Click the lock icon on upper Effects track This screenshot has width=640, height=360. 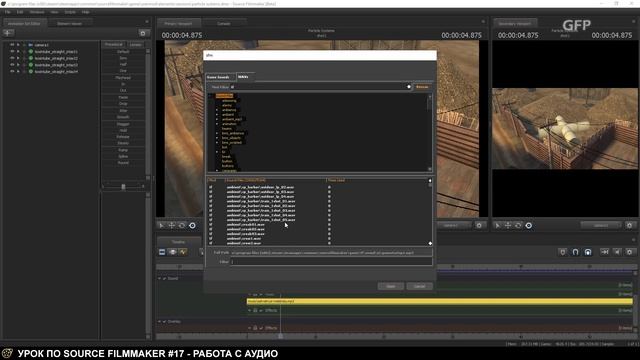pyautogui.click(x=255, y=311)
